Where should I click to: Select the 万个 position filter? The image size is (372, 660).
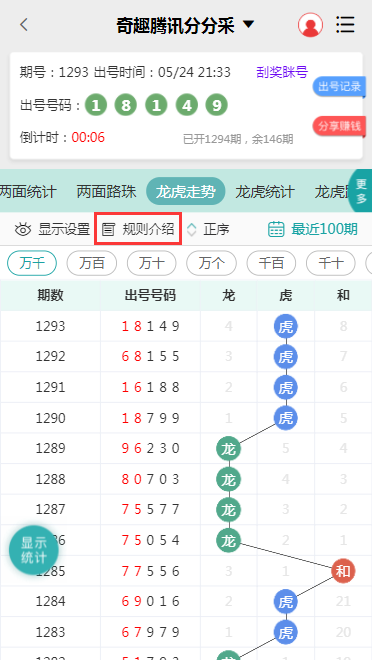211,263
